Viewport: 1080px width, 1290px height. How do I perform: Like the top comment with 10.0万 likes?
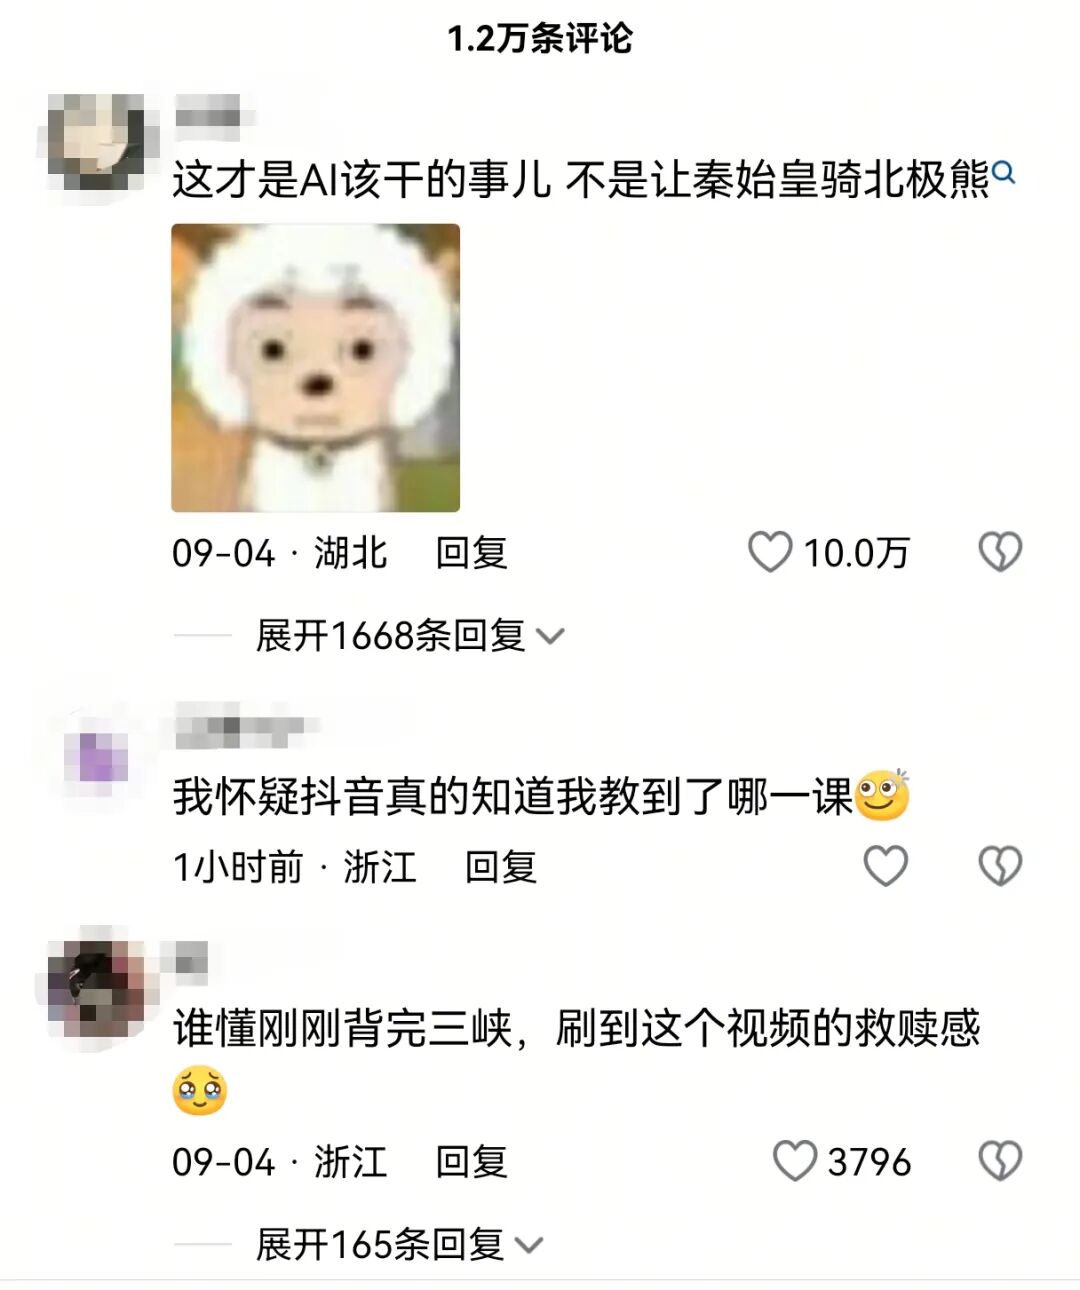[770, 552]
